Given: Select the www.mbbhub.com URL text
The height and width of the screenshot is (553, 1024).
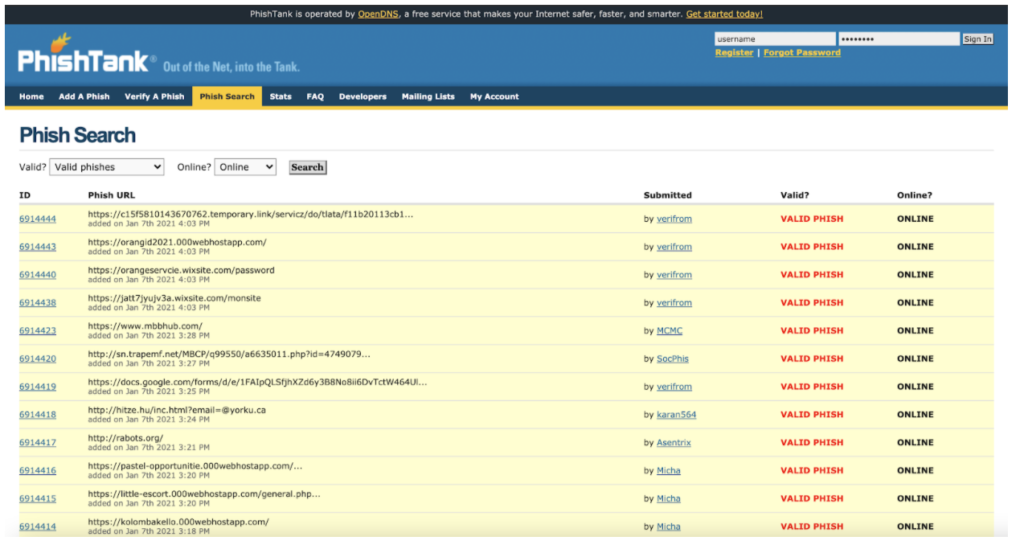Looking at the screenshot, I should click(145, 326).
